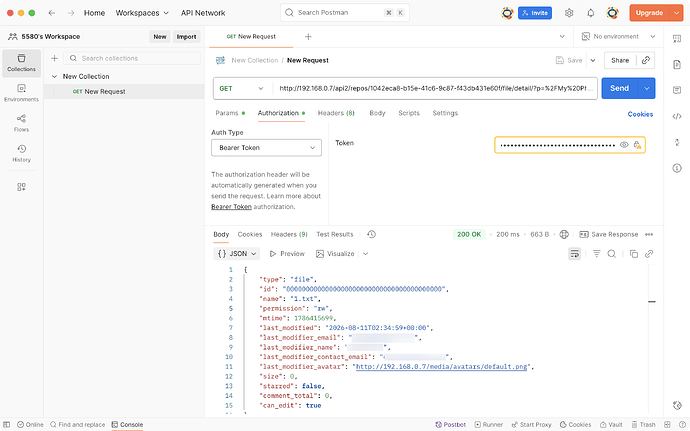Open the No environment selector
Viewport: 690px width, 431px height.
618,37
